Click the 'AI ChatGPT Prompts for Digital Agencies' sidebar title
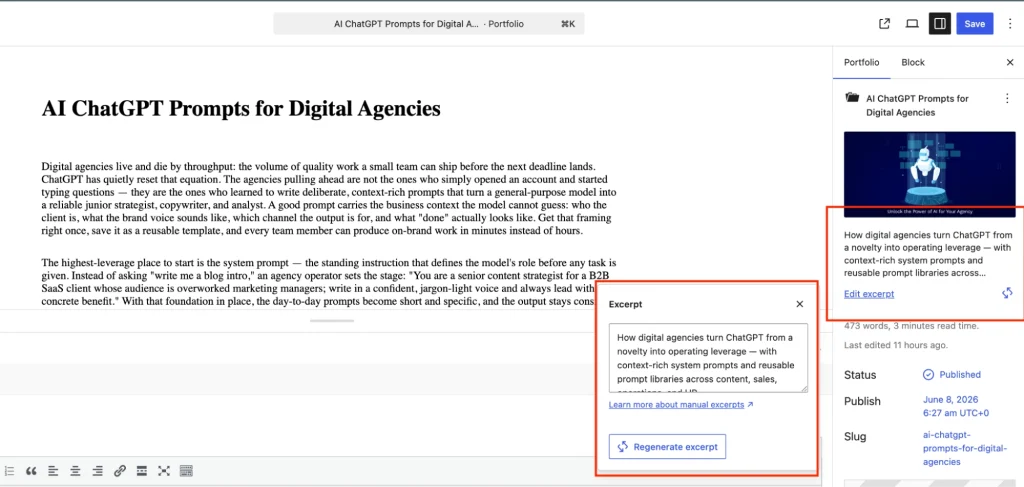The width and height of the screenshot is (1024, 487). point(917,105)
